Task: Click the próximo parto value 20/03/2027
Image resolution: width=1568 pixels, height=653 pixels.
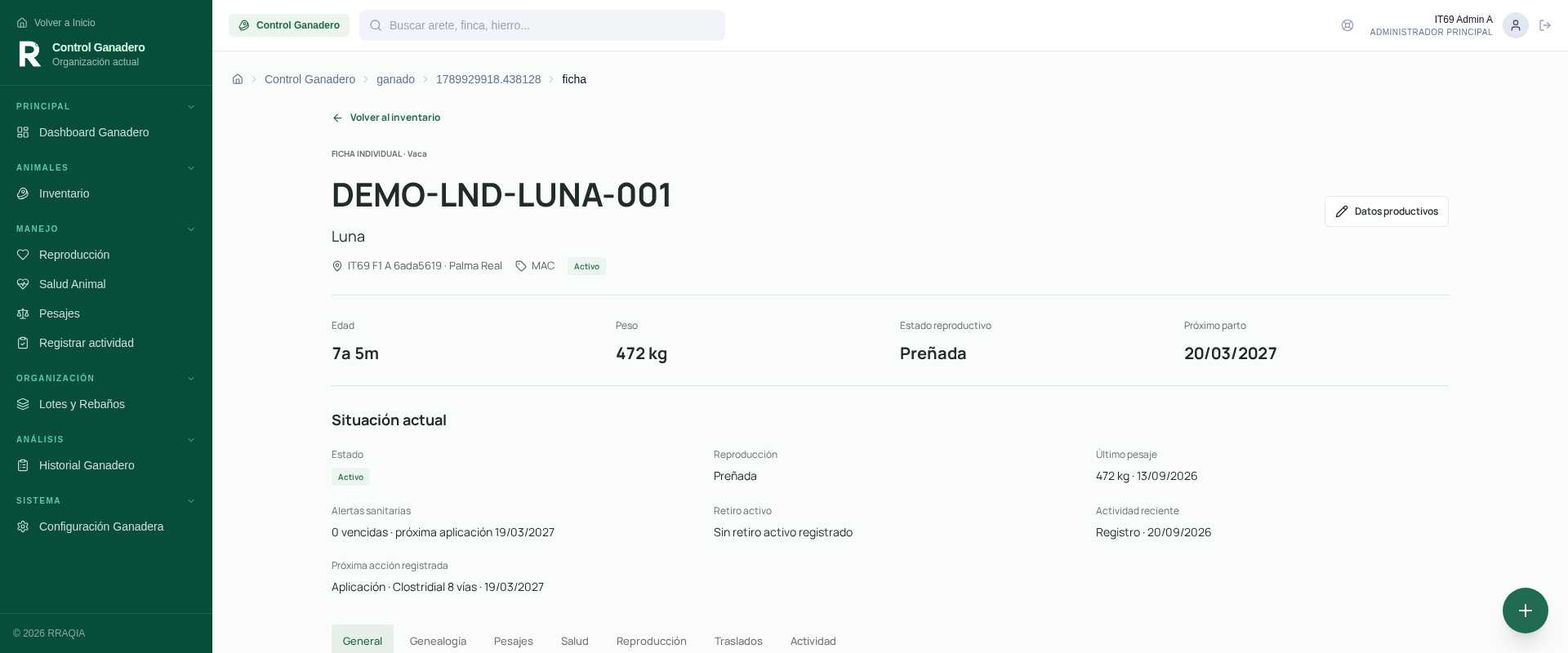Action: click(1230, 354)
